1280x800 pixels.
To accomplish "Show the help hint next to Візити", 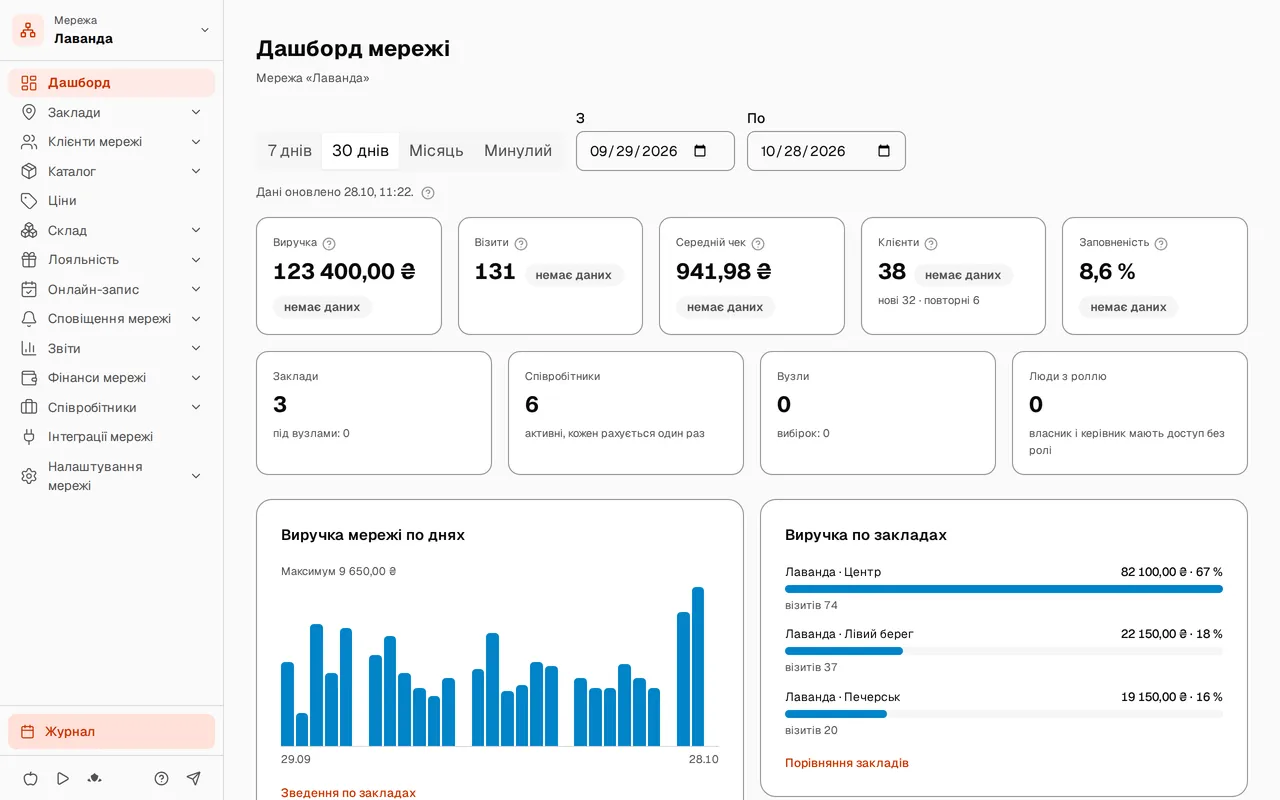I will [521, 243].
